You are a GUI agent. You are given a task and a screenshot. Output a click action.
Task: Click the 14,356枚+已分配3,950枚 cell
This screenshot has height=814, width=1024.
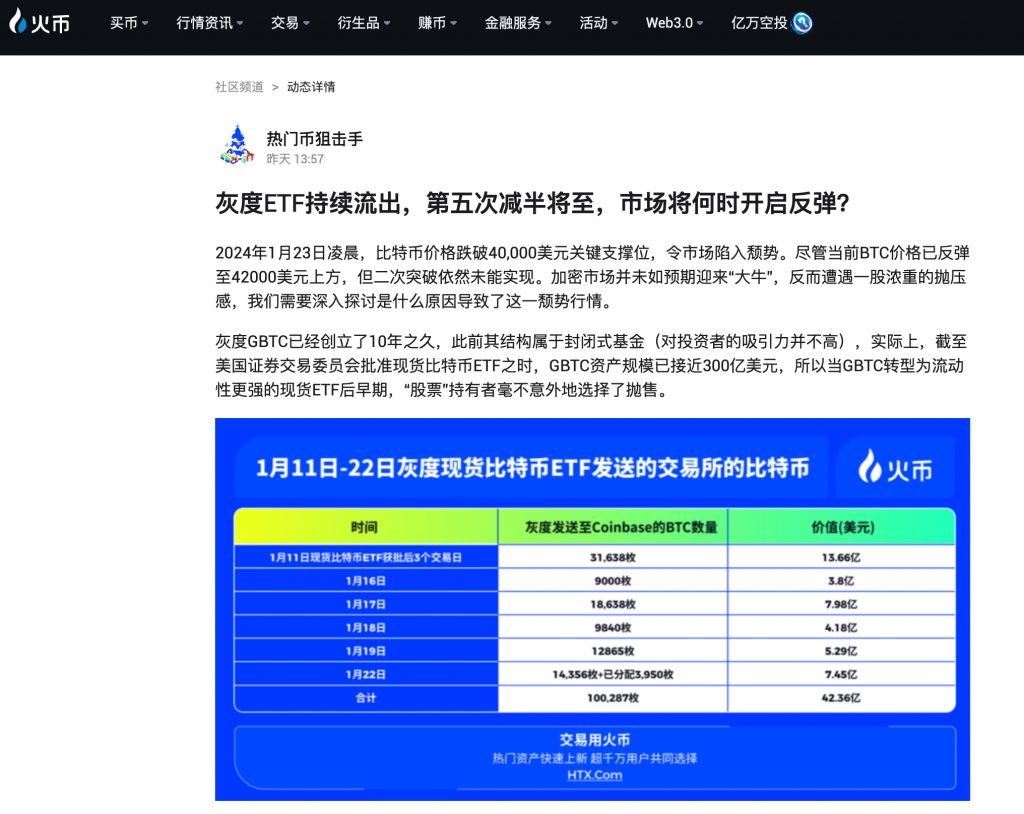(x=613, y=675)
